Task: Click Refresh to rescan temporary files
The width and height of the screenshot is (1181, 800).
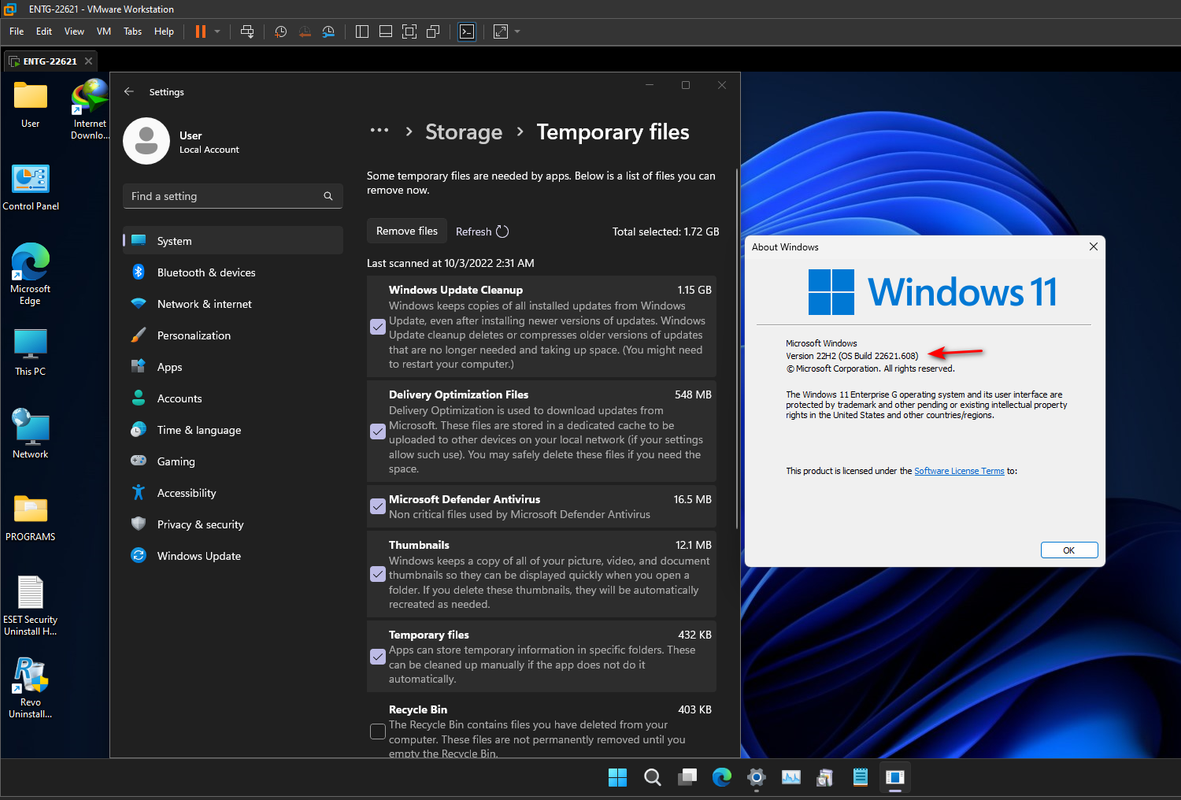Action: [x=483, y=231]
